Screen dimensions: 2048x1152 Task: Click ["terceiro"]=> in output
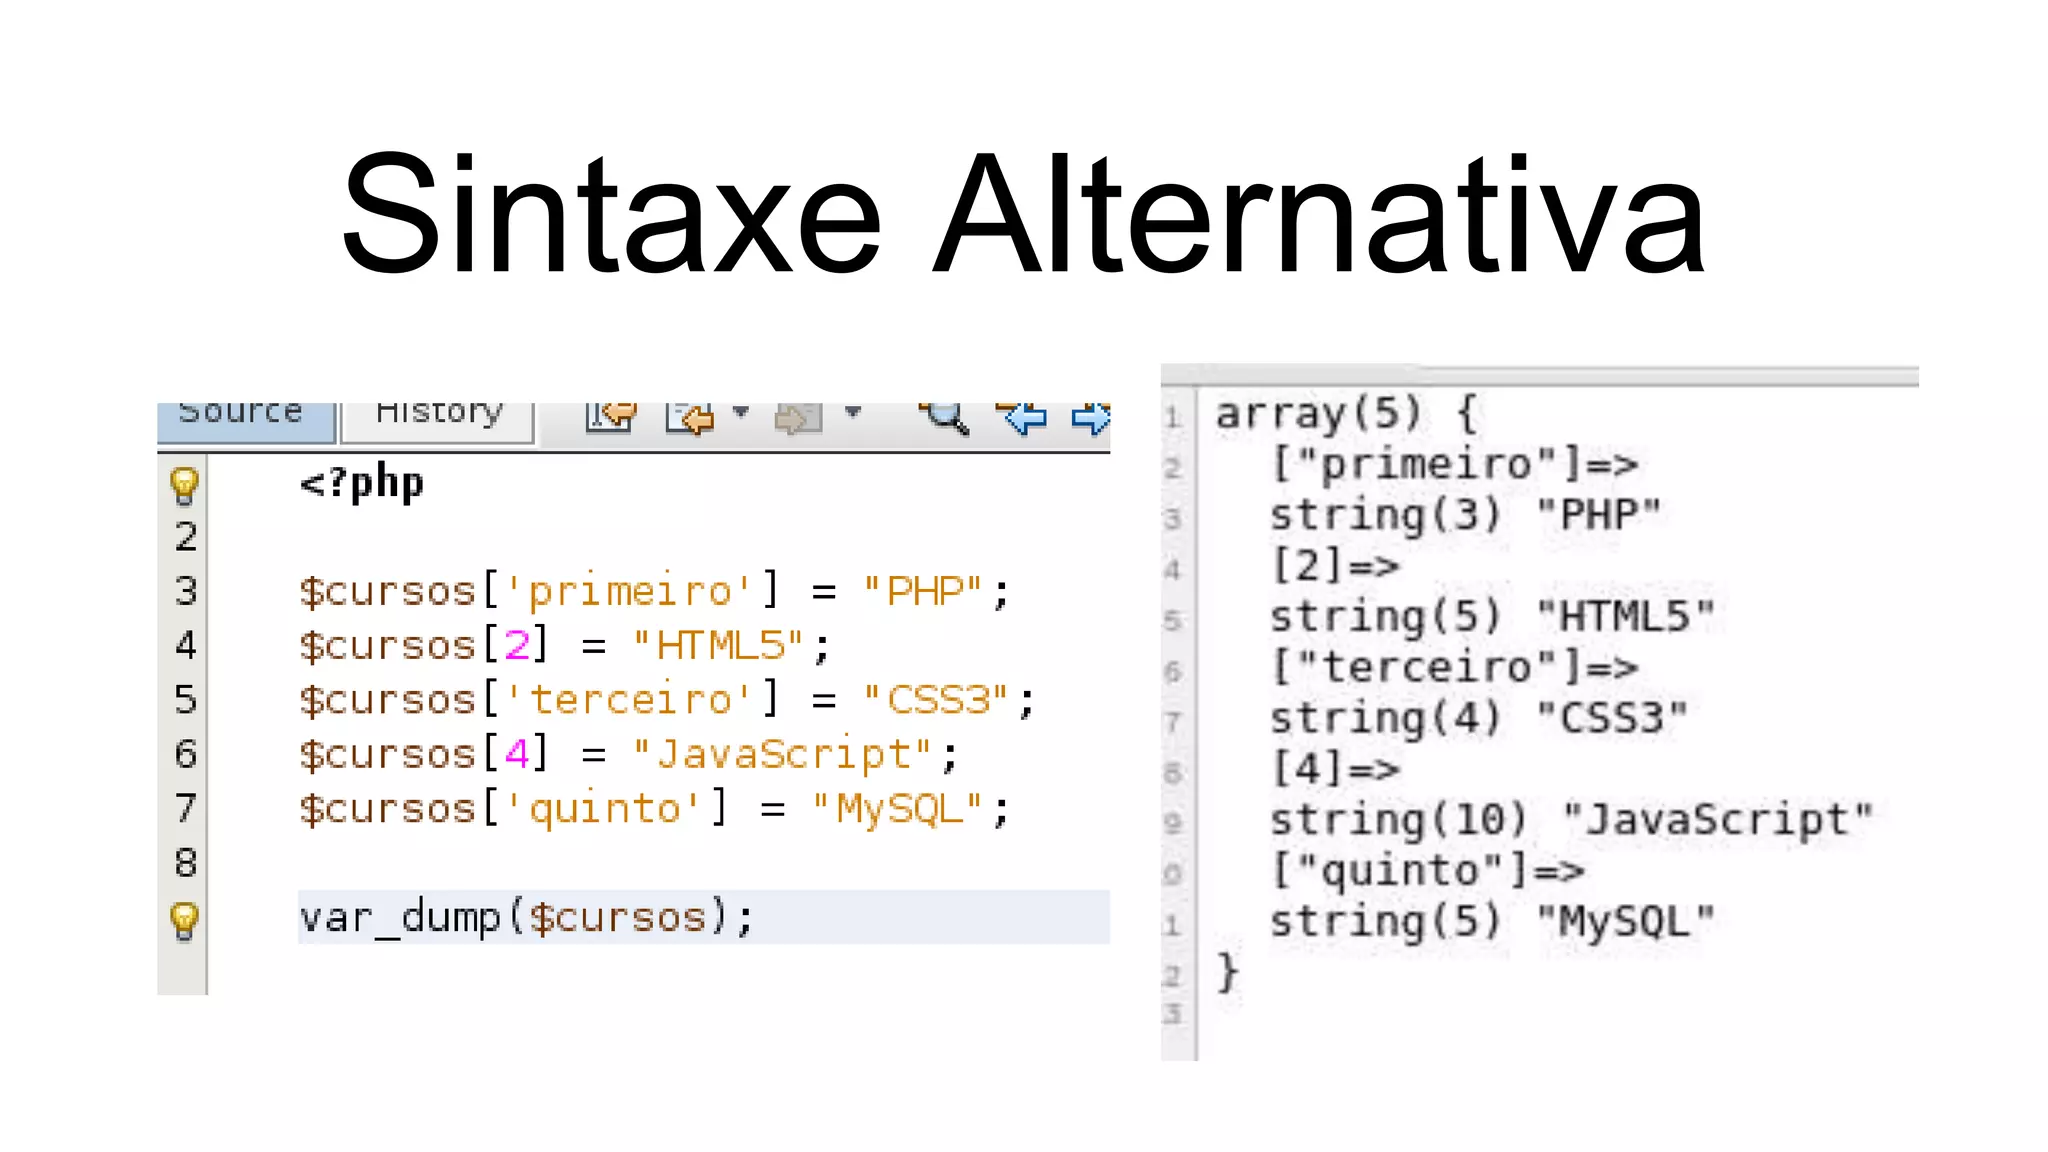[1454, 668]
